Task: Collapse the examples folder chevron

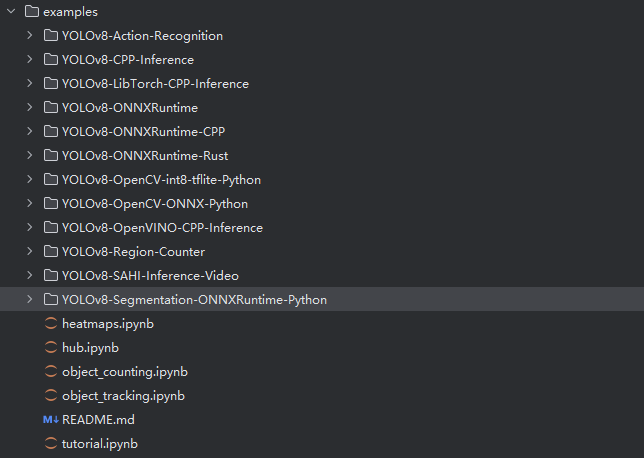Action: point(11,12)
